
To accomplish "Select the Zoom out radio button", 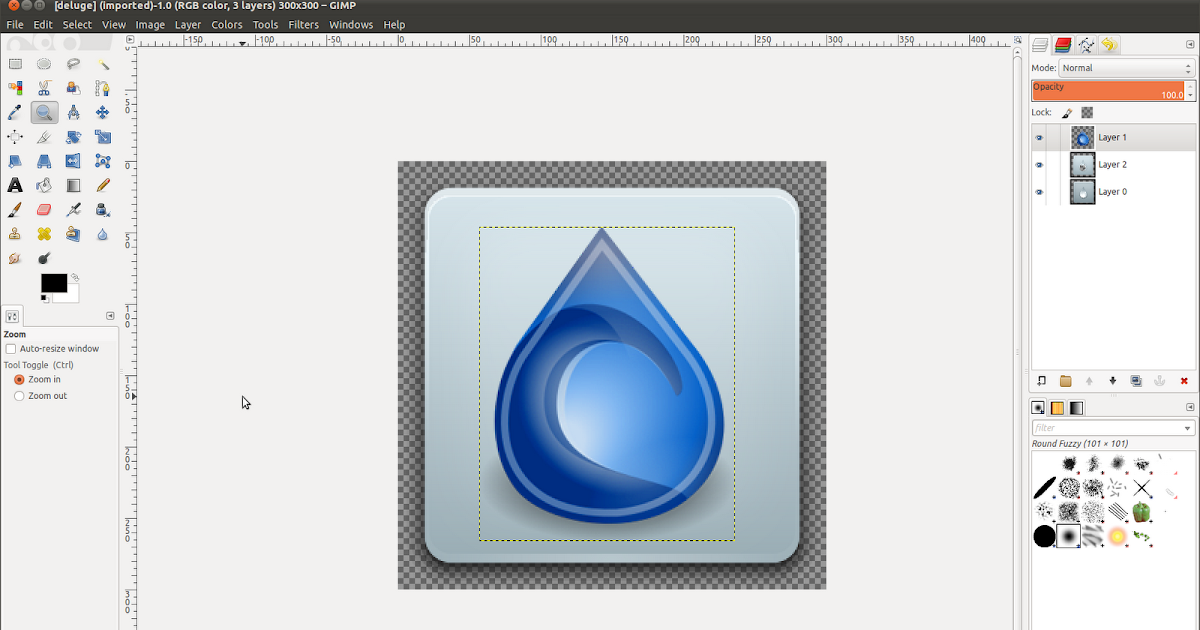I will coord(18,395).
